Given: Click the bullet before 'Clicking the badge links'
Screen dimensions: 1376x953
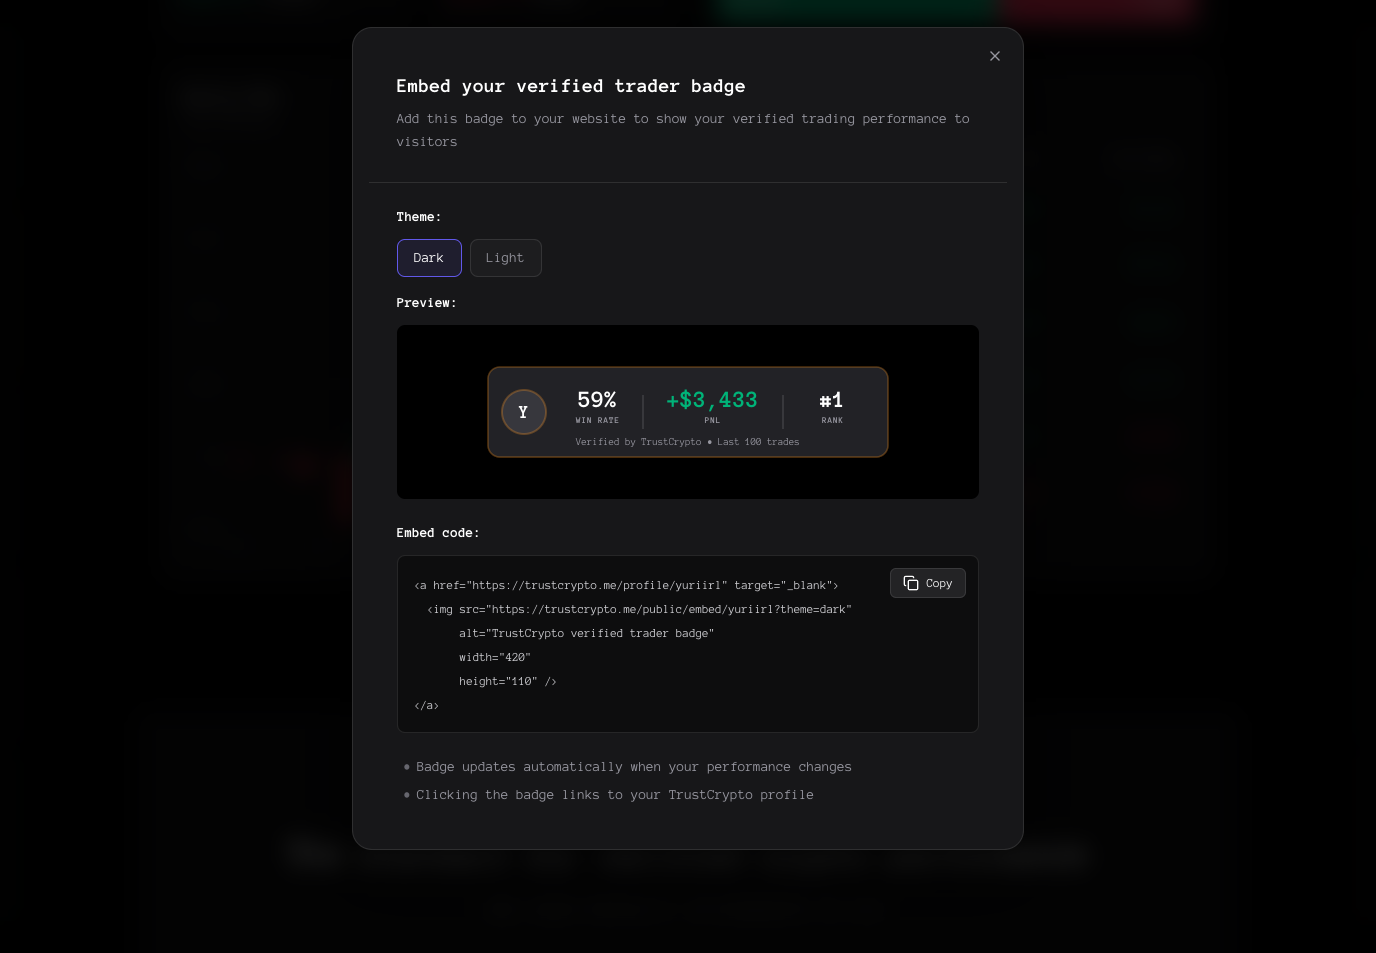Looking at the screenshot, I should pyautogui.click(x=406, y=795).
